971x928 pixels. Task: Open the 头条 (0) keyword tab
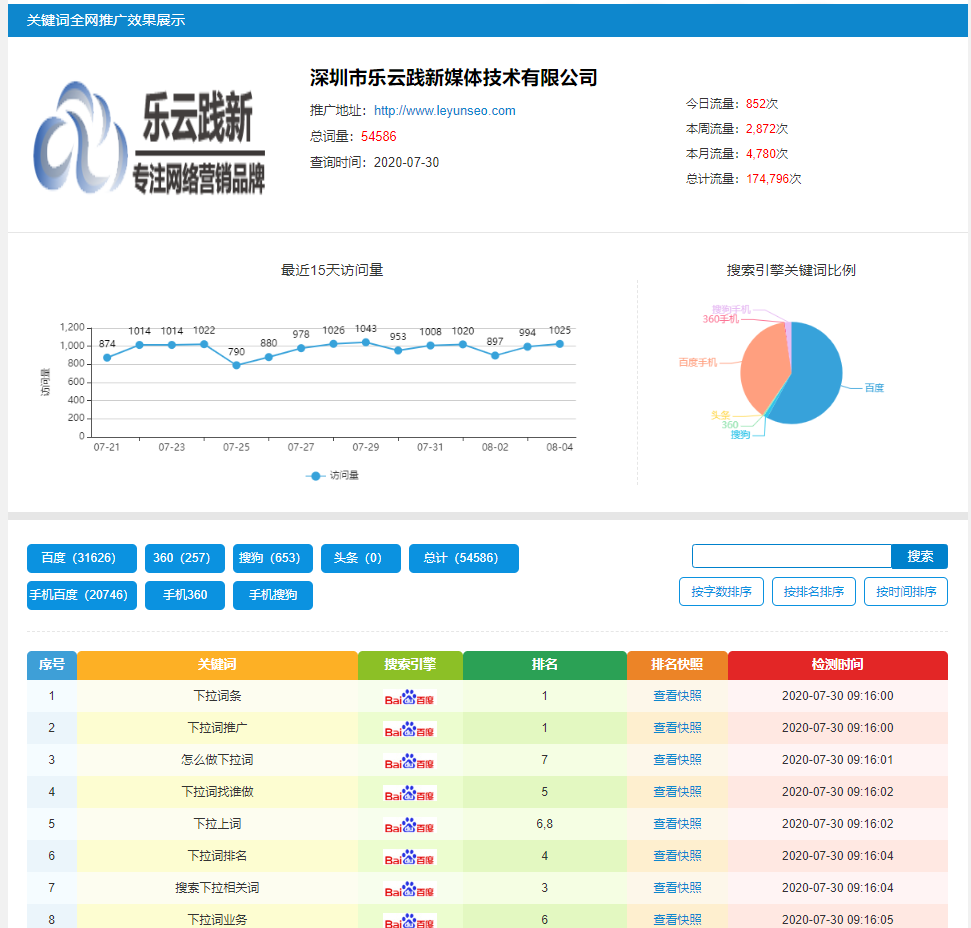pyautogui.click(x=360, y=558)
